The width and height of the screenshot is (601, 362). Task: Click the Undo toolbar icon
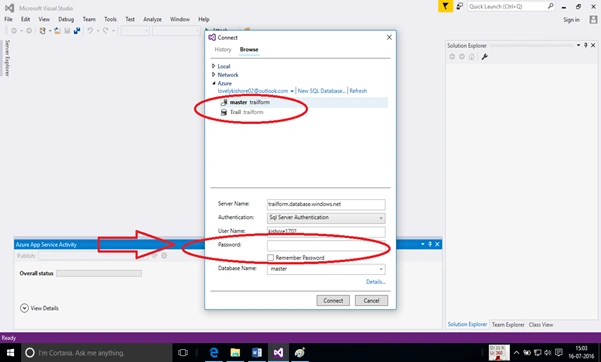[x=90, y=31]
